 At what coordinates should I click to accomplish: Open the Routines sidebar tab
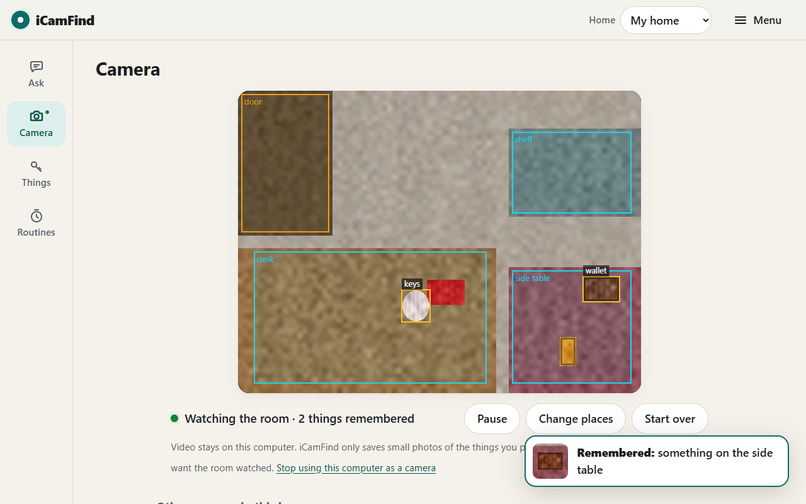(x=36, y=223)
